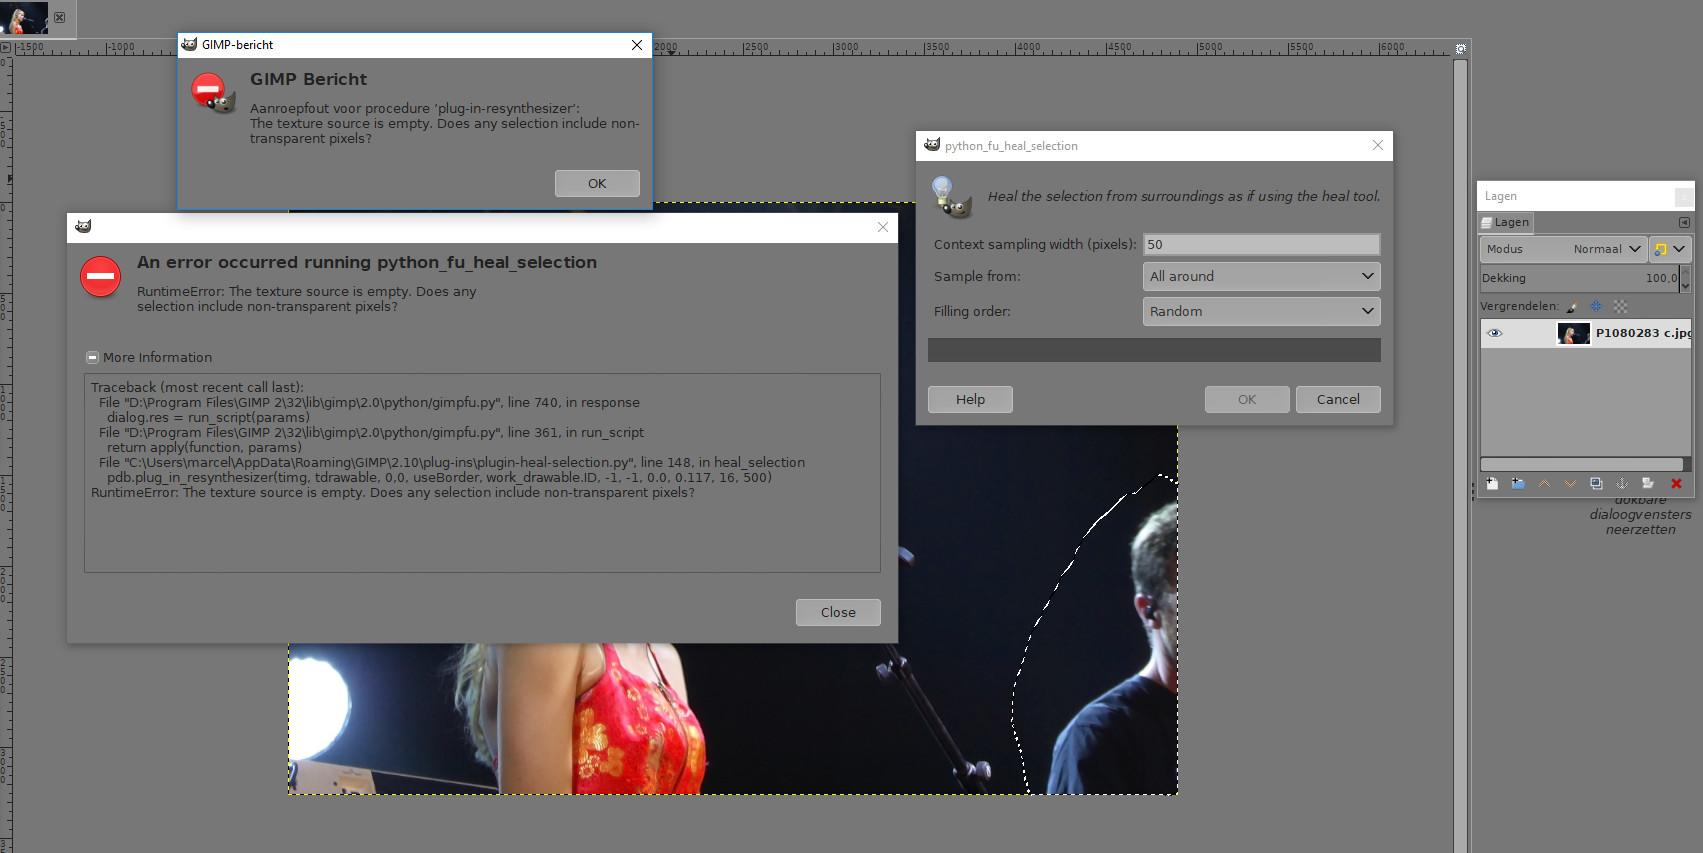This screenshot has width=1703, height=853.
Task: Toggle lock pixels paintbrush icon
Action: (x=1572, y=306)
